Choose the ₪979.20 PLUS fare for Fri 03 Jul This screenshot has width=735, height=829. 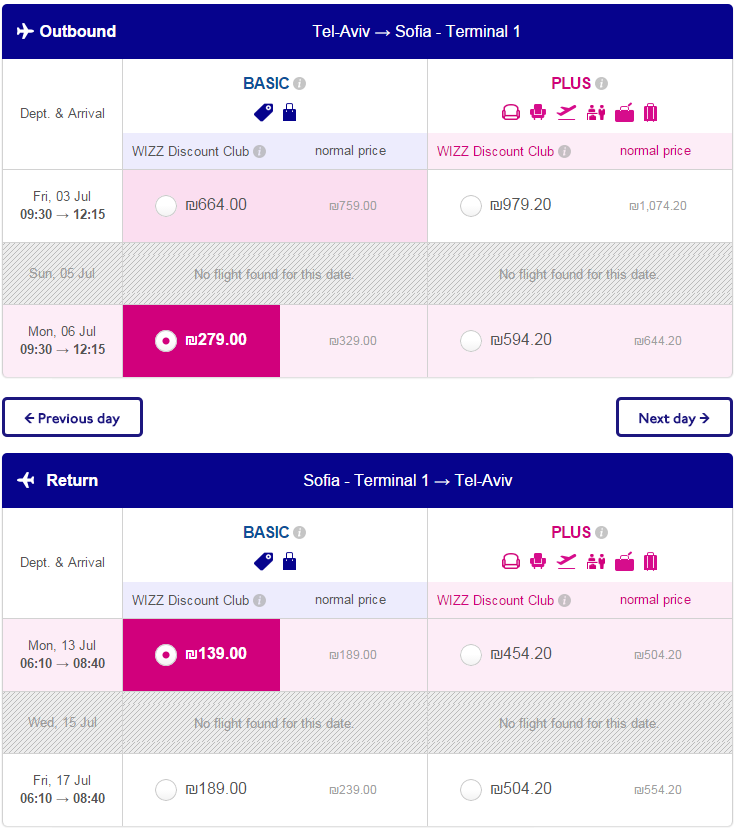coord(471,206)
